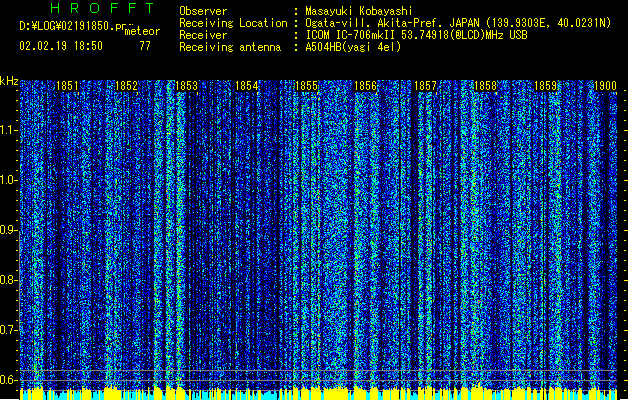629x400 pixels.
Task: Click the 1859 time marker
Action: point(546,86)
